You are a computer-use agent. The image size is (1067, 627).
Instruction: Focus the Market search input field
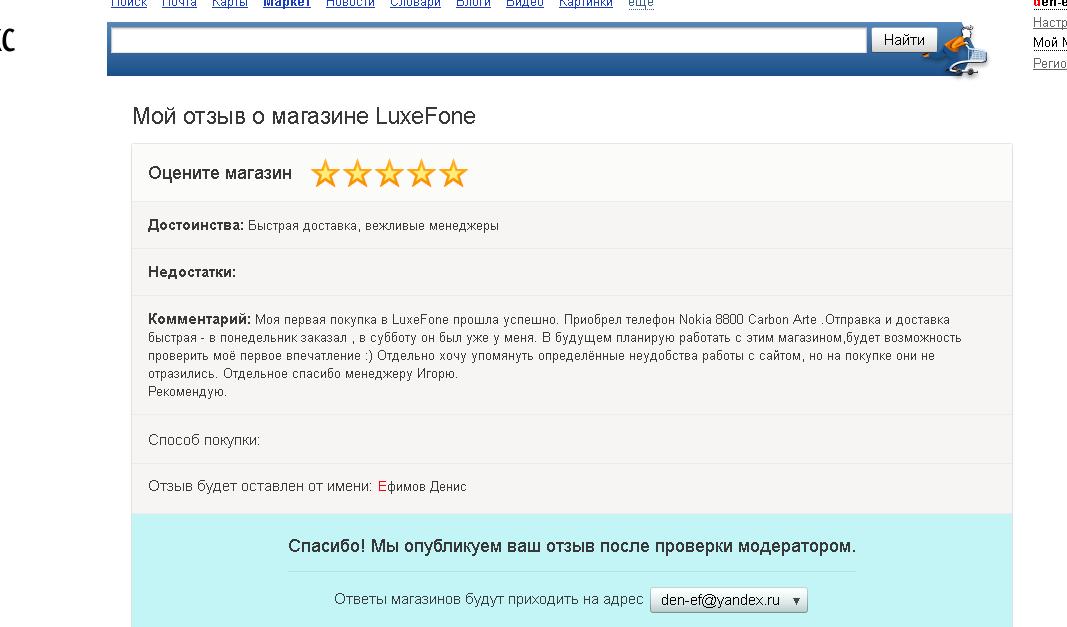[x=488, y=40]
